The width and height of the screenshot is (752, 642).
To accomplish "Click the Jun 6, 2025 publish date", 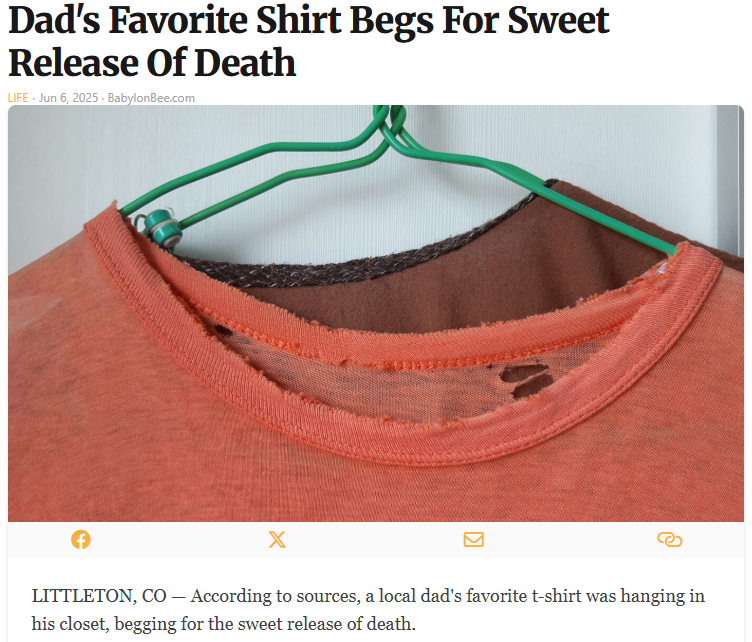I will click(x=68, y=98).
